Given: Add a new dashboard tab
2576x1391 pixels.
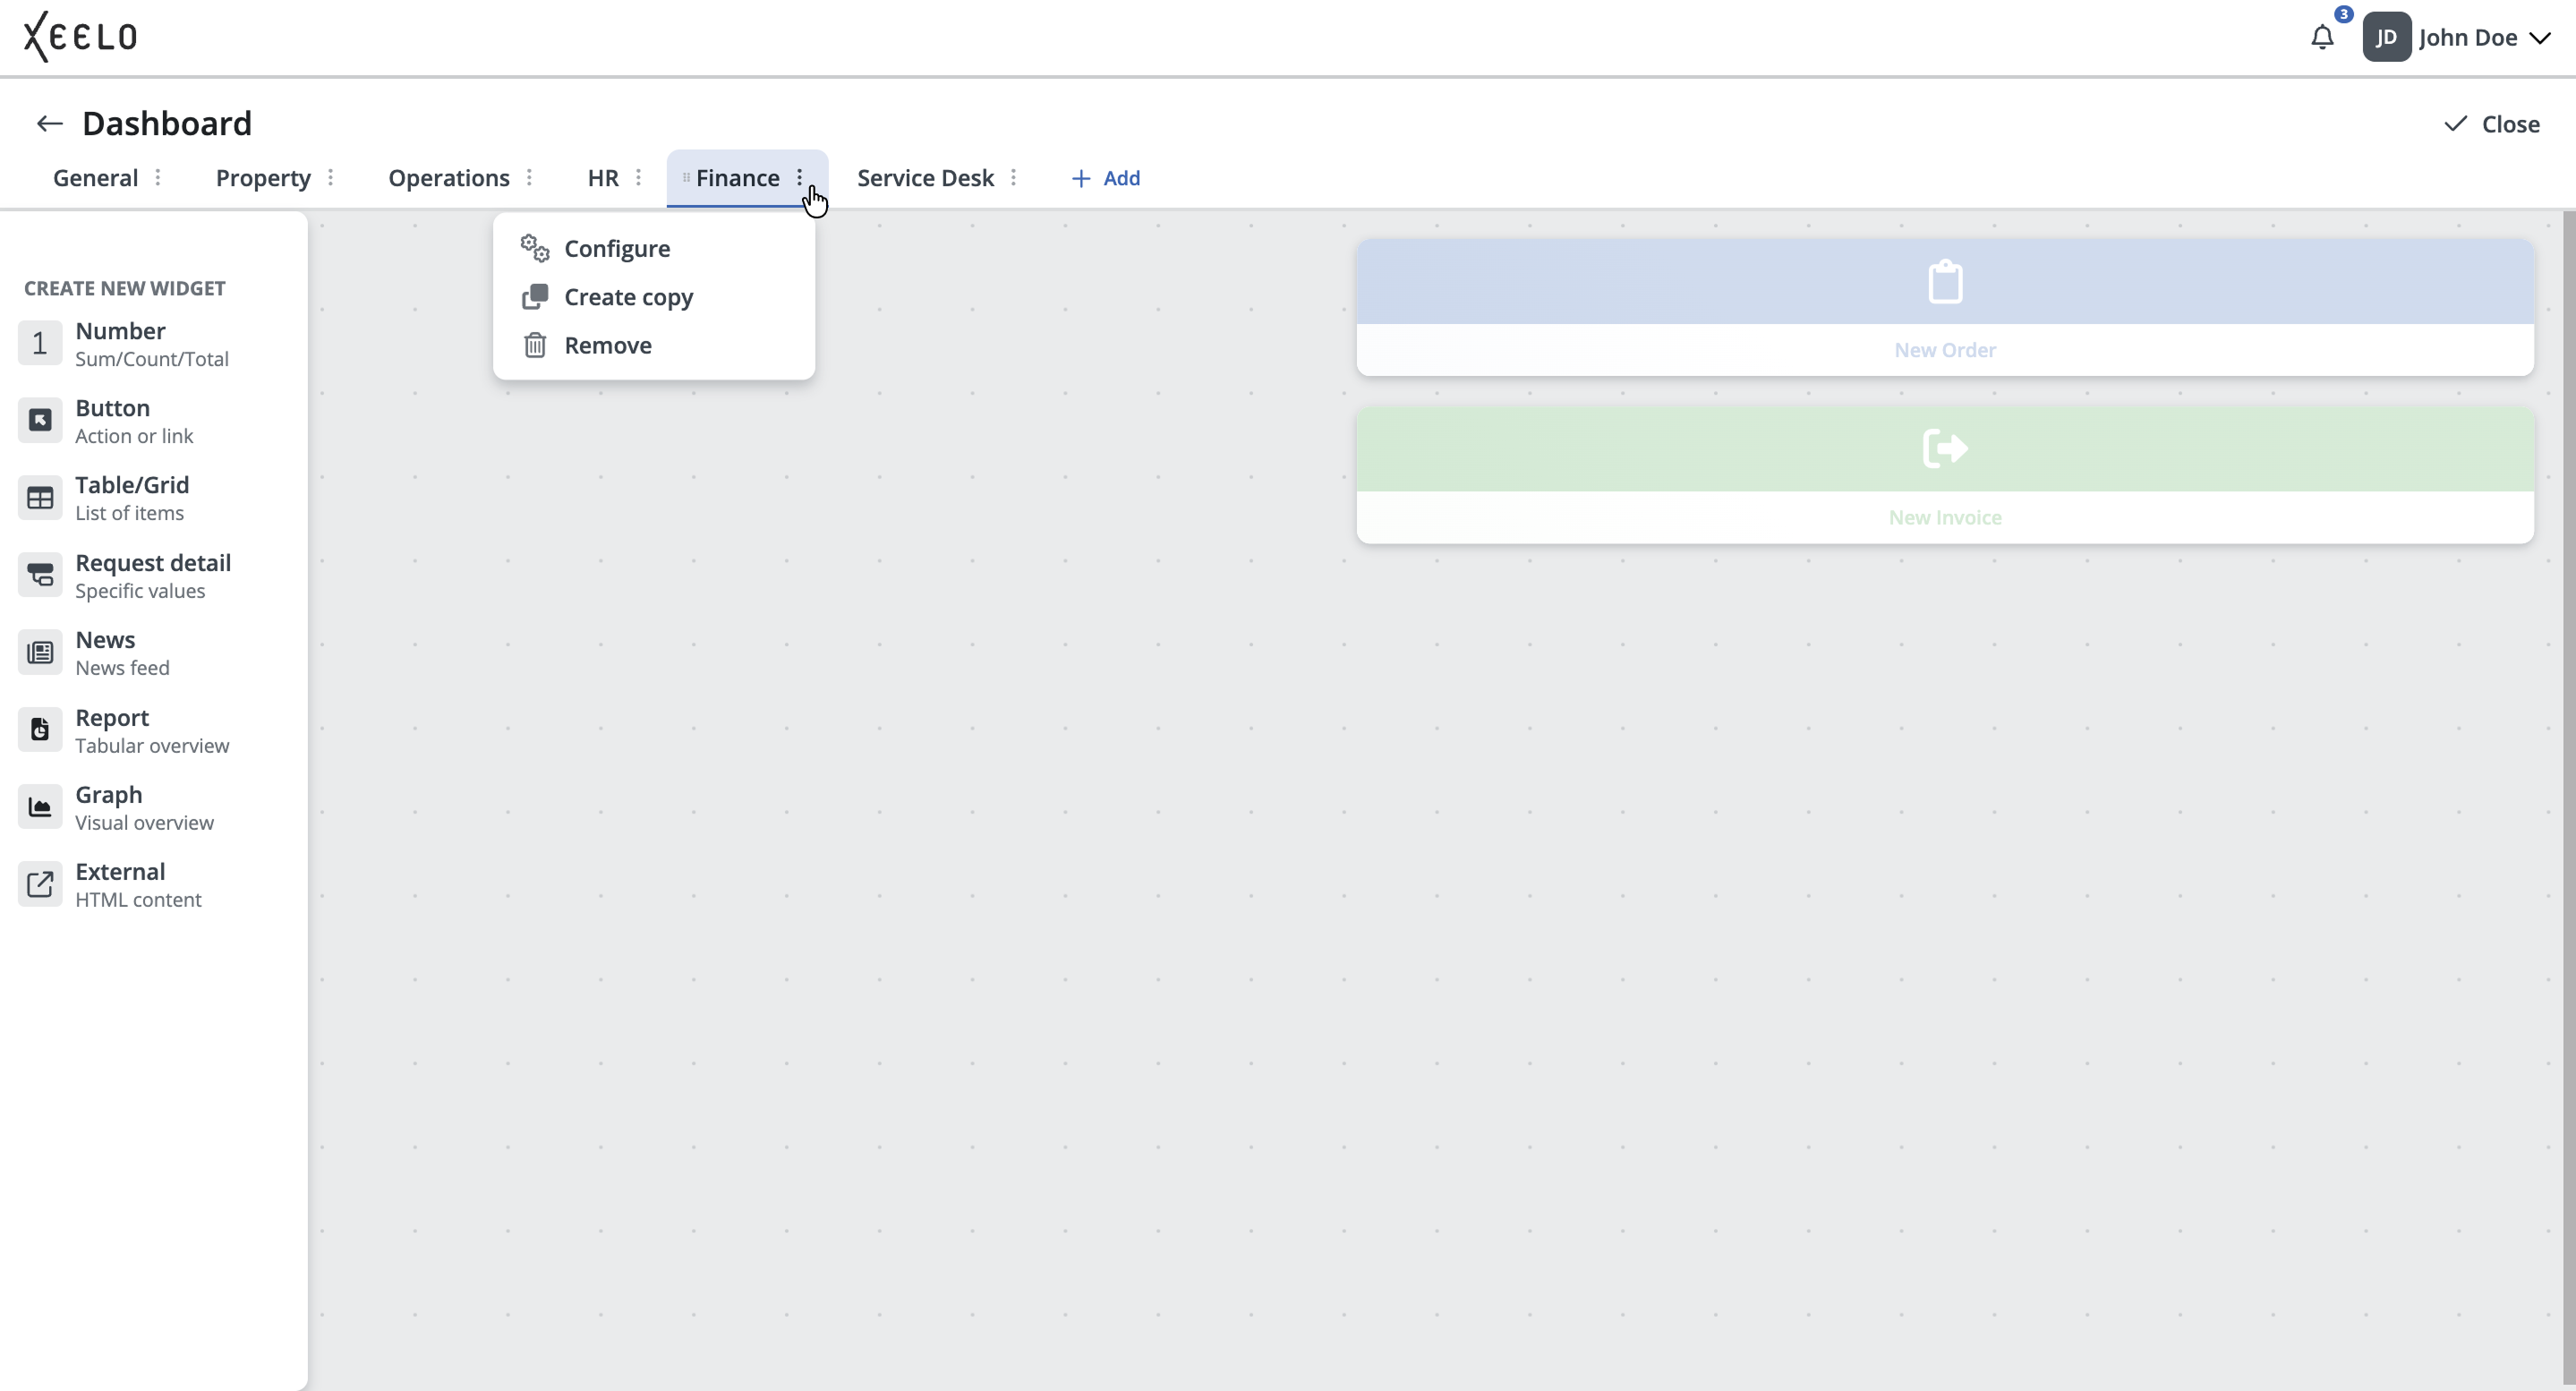Looking at the screenshot, I should pyautogui.click(x=1105, y=178).
